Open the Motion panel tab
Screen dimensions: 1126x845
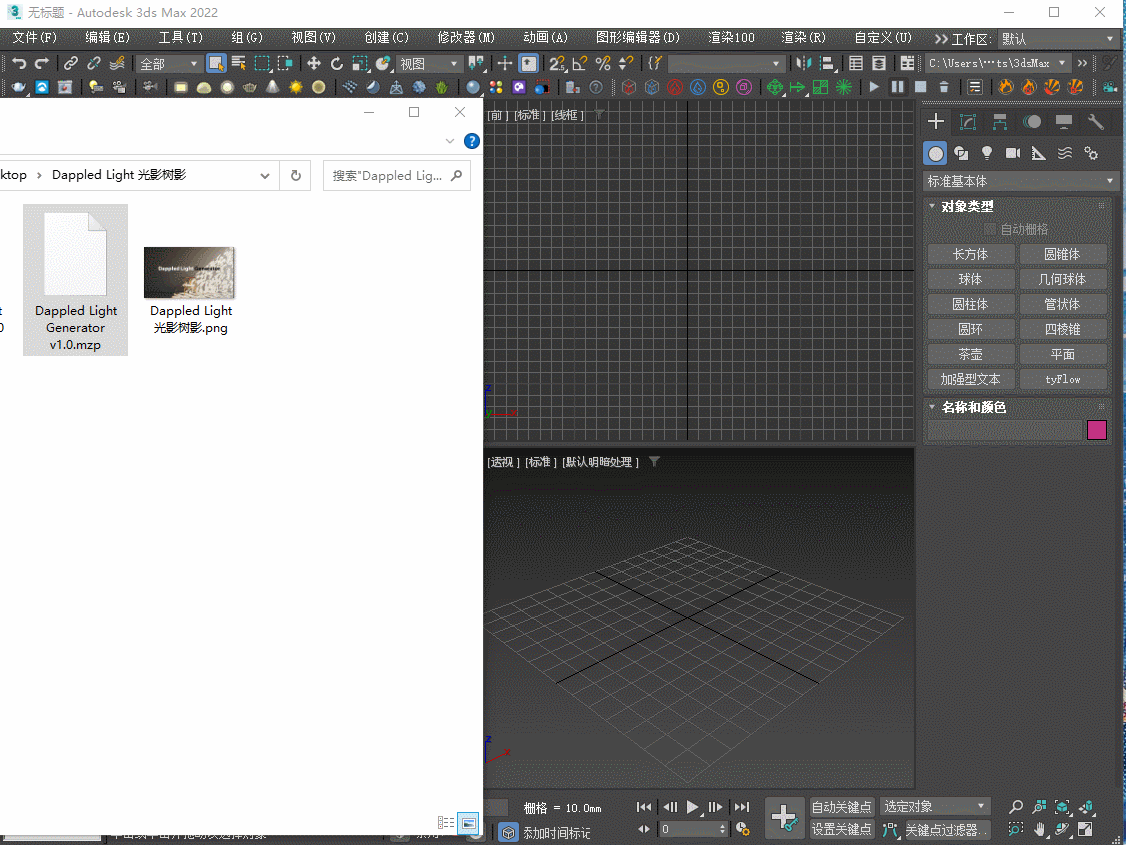(x=1032, y=121)
